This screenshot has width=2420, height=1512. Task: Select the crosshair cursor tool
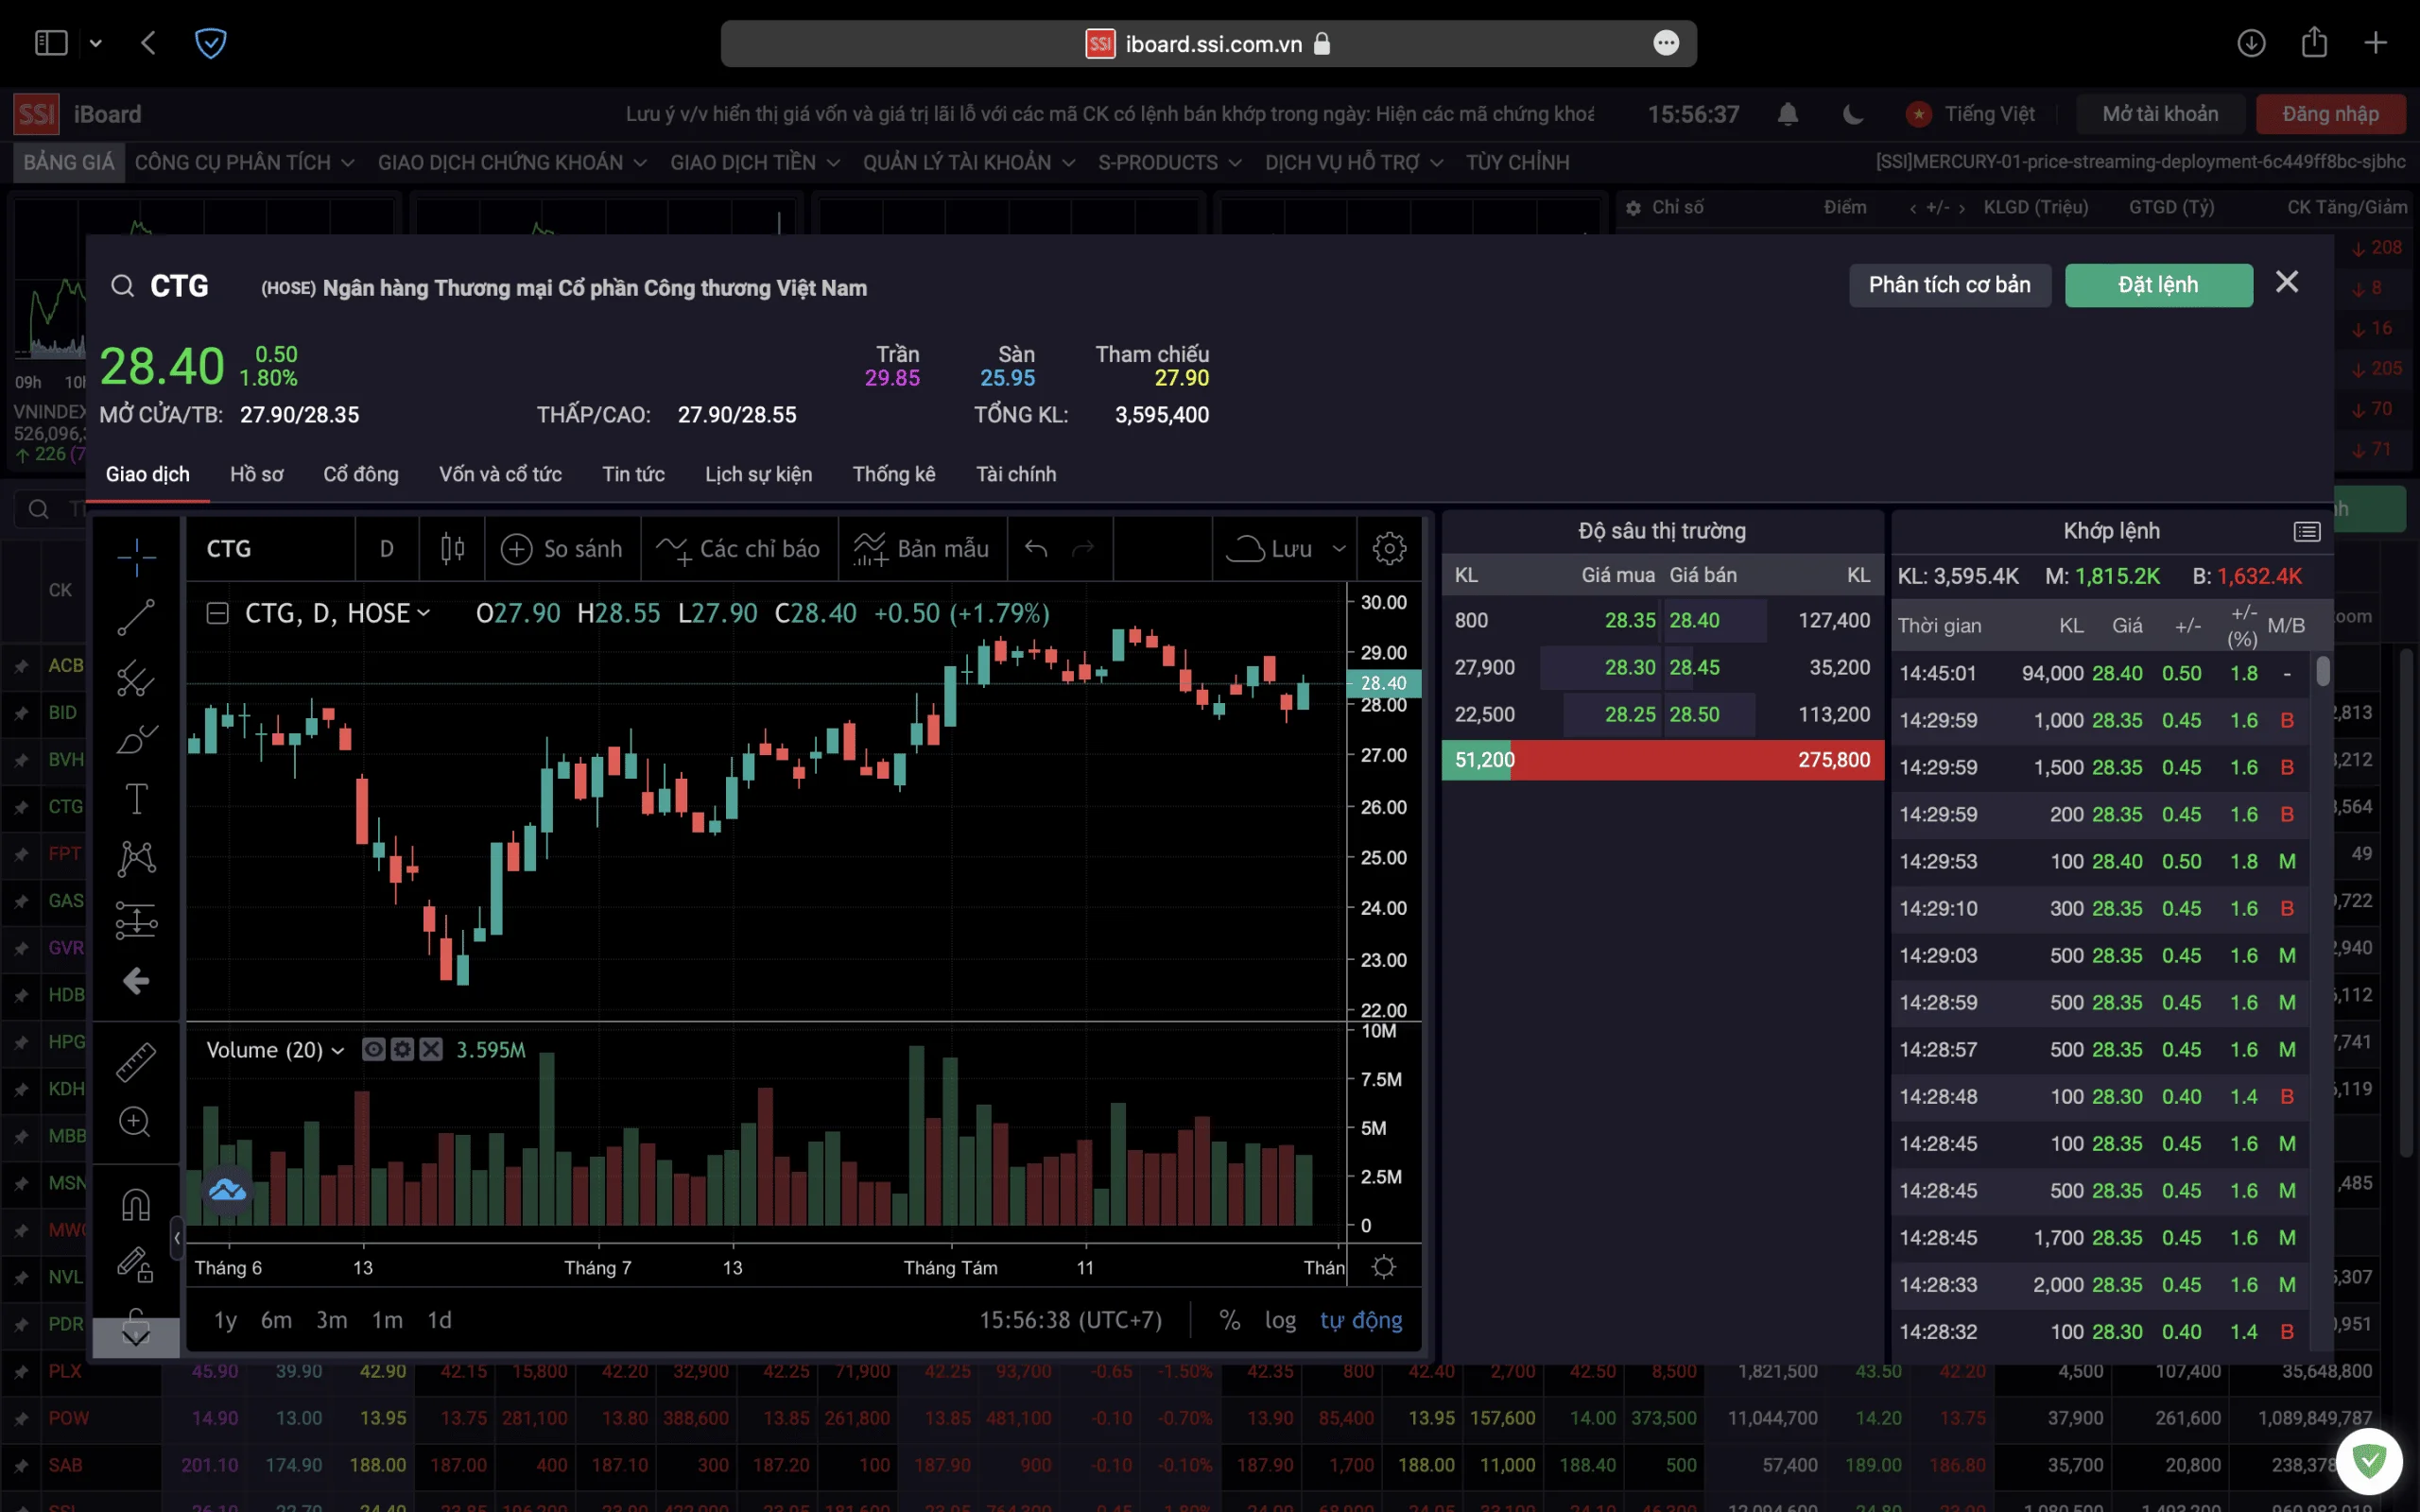[136, 557]
